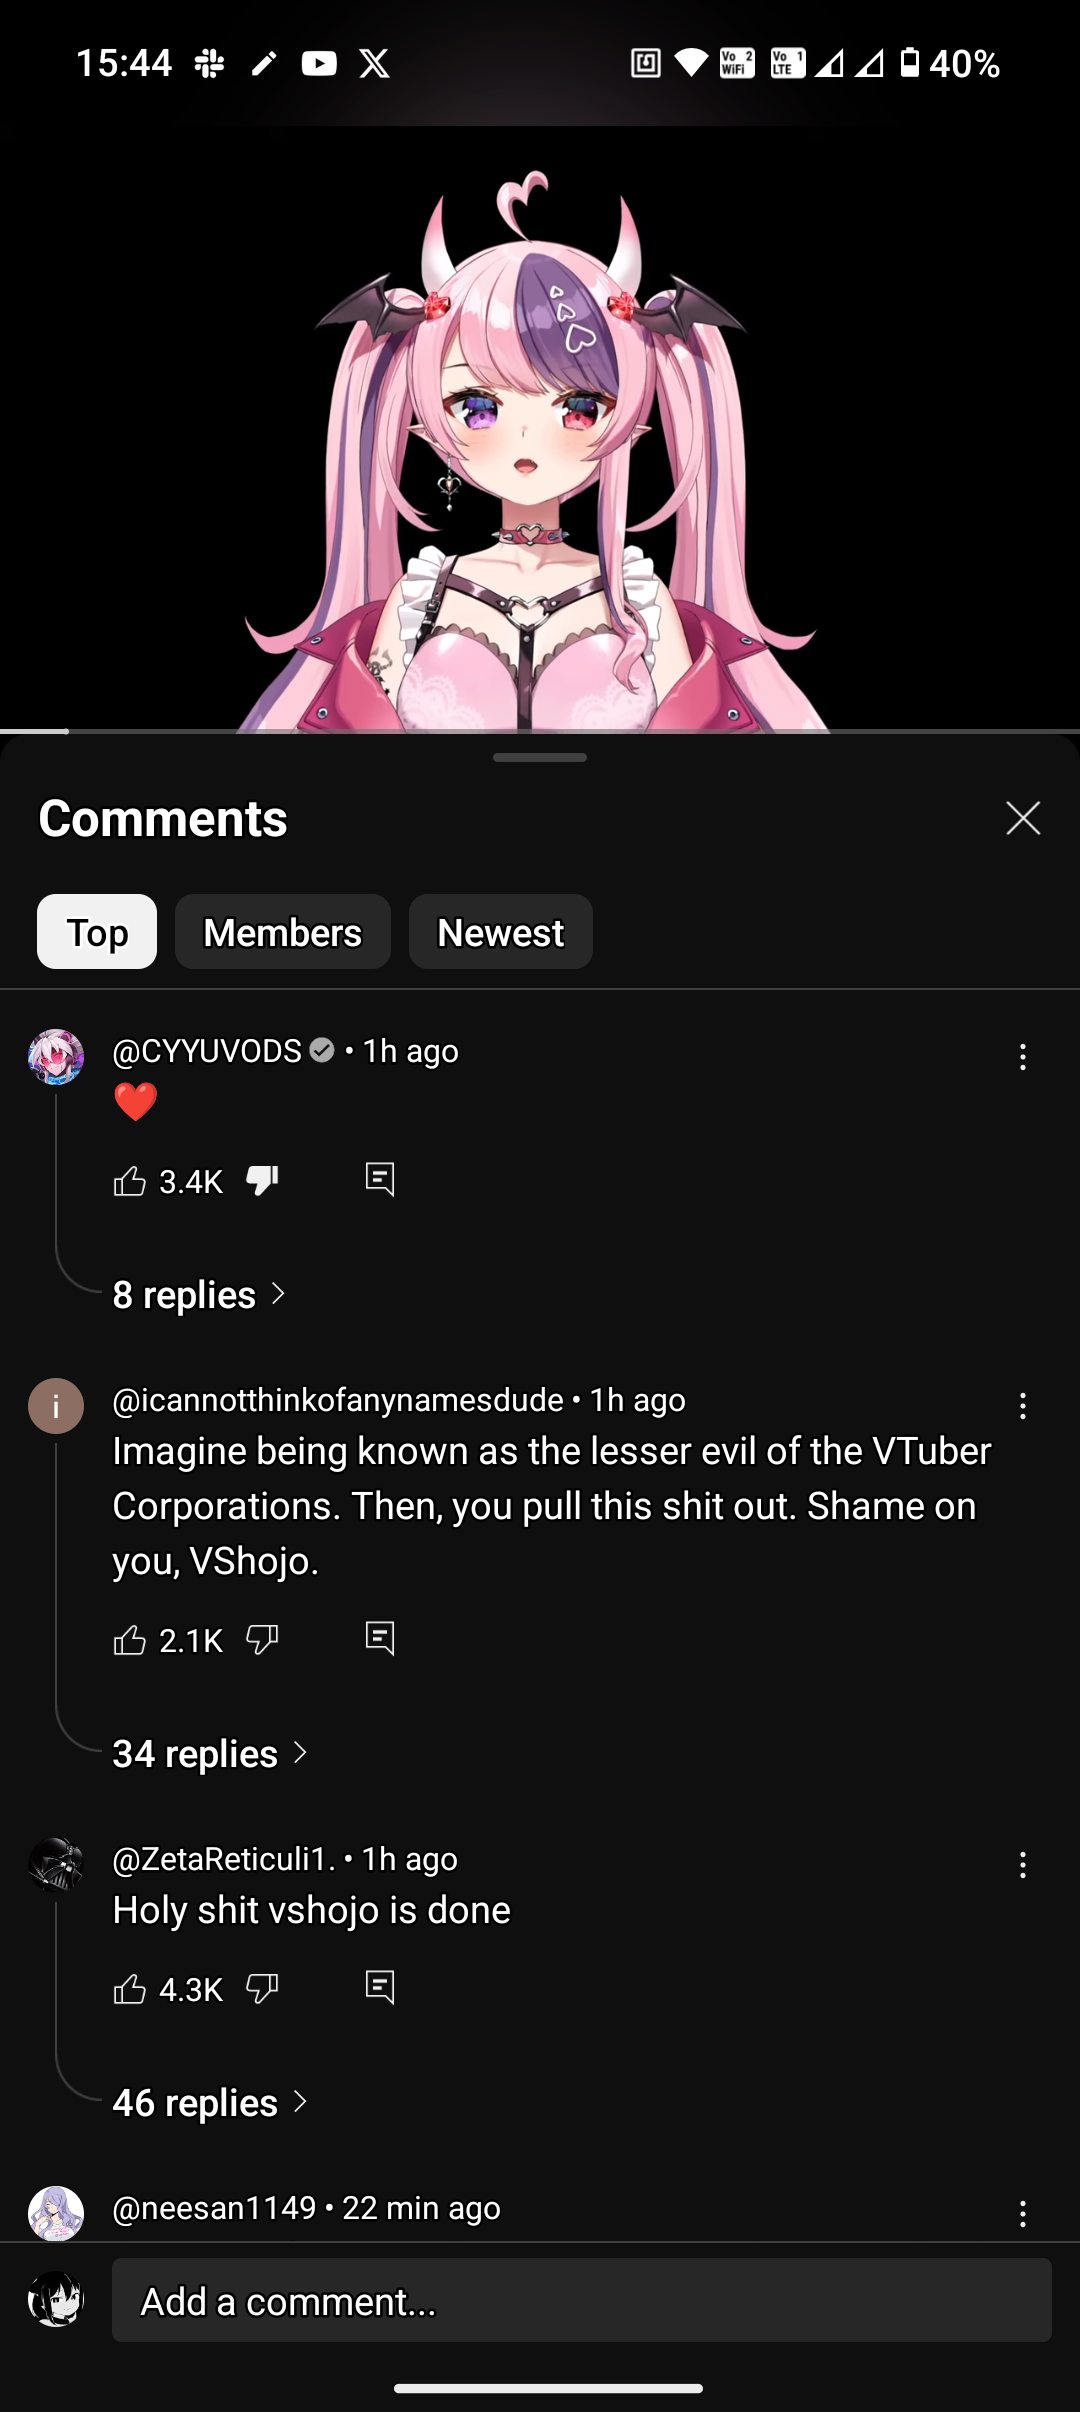Reply to the @CYYUVODS comment
Image resolution: width=1080 pixels, height=2412 pixels.
pyautogui.click(x=380, y=1180)
